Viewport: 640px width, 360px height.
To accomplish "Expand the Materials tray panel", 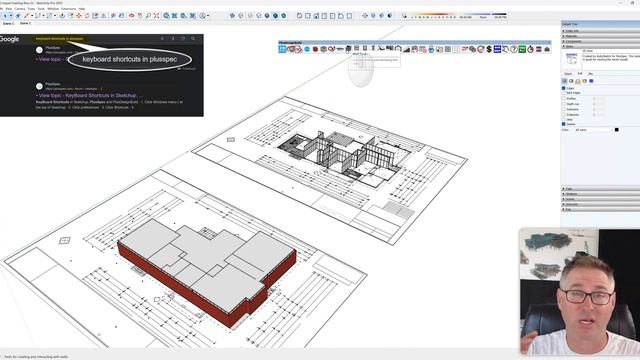I will [x=600, y=36].
